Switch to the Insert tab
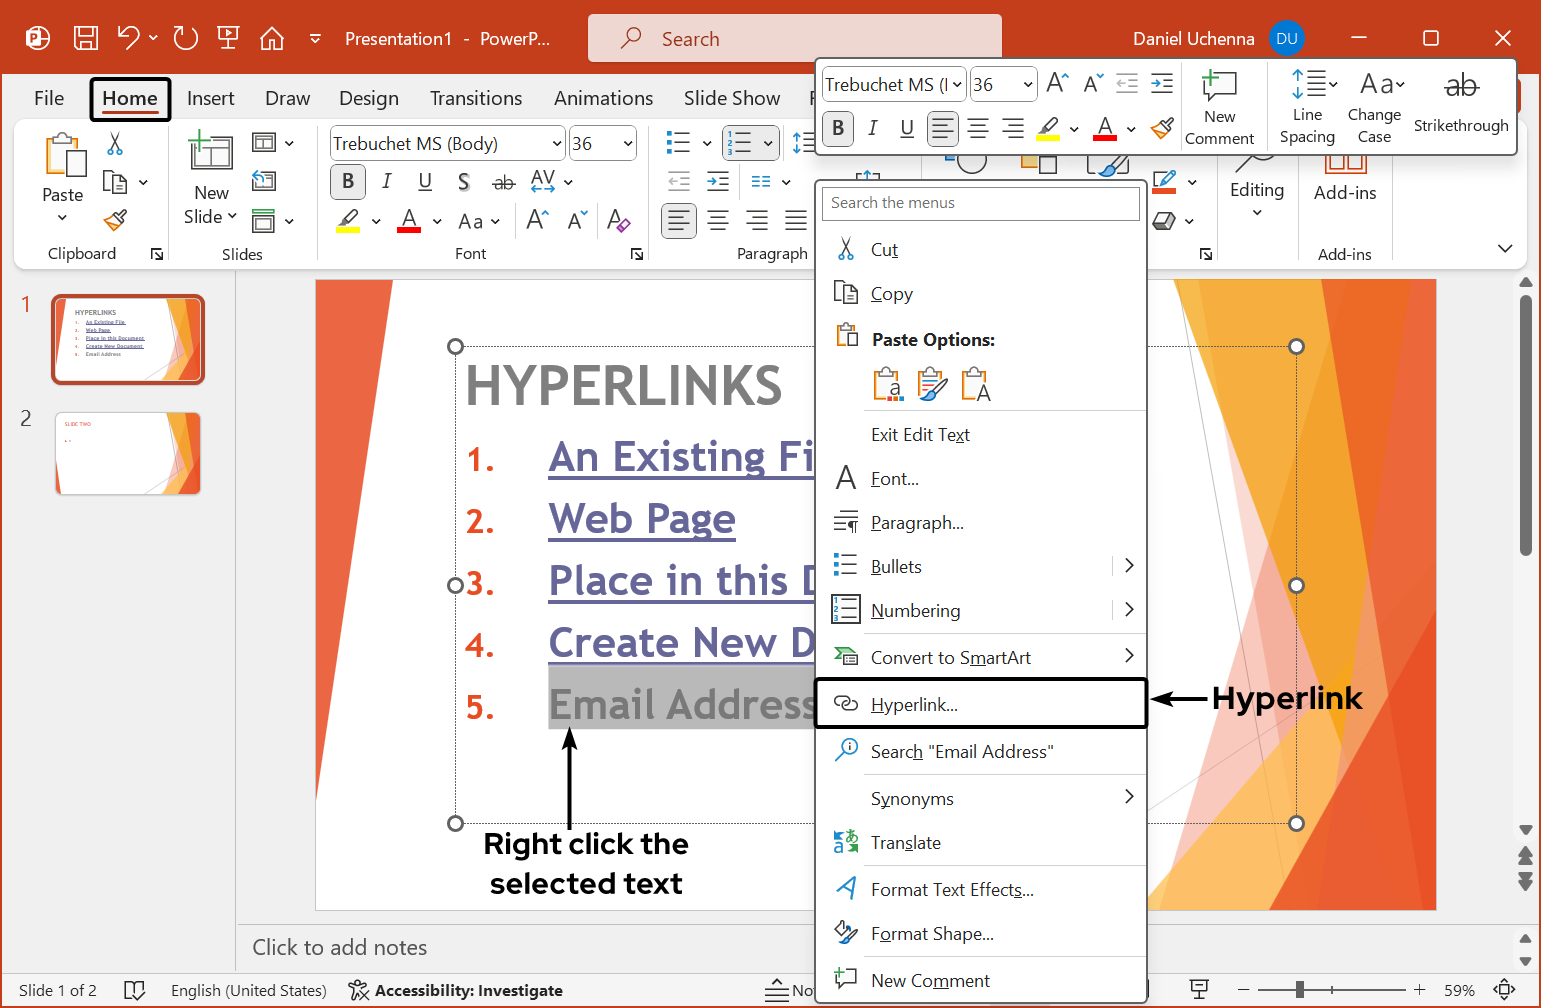This screenshot has width=1541, height=1008. pos(211,98)
